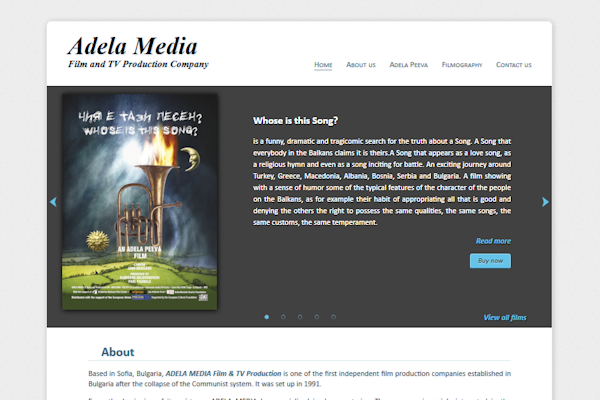Image resolution: width=600 pixels, height=400 pixels.
Task: Click the Whose is this Song? title
Action: coord(295,121)
